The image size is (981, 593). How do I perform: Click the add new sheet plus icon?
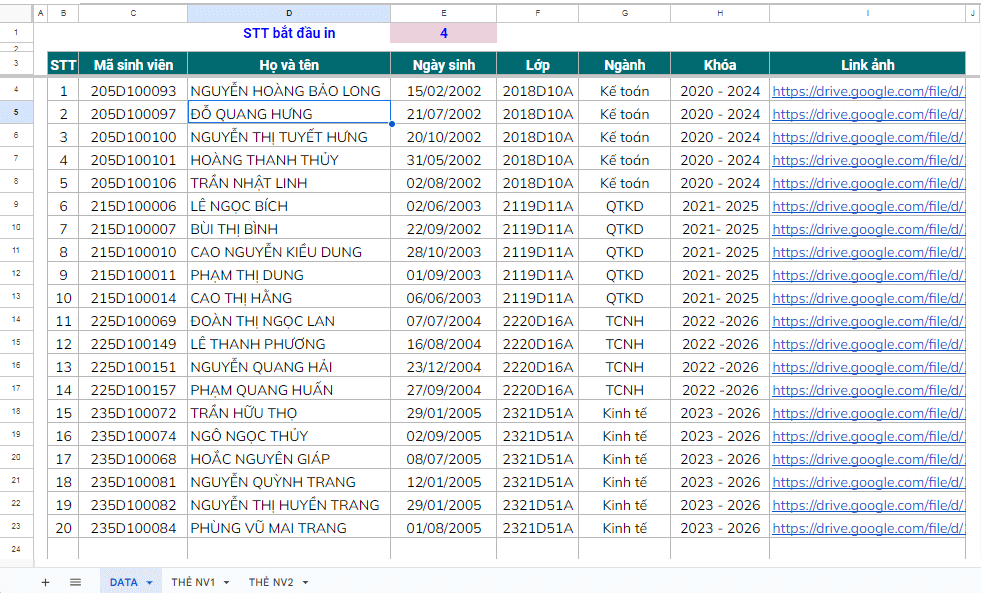(45, 582)
